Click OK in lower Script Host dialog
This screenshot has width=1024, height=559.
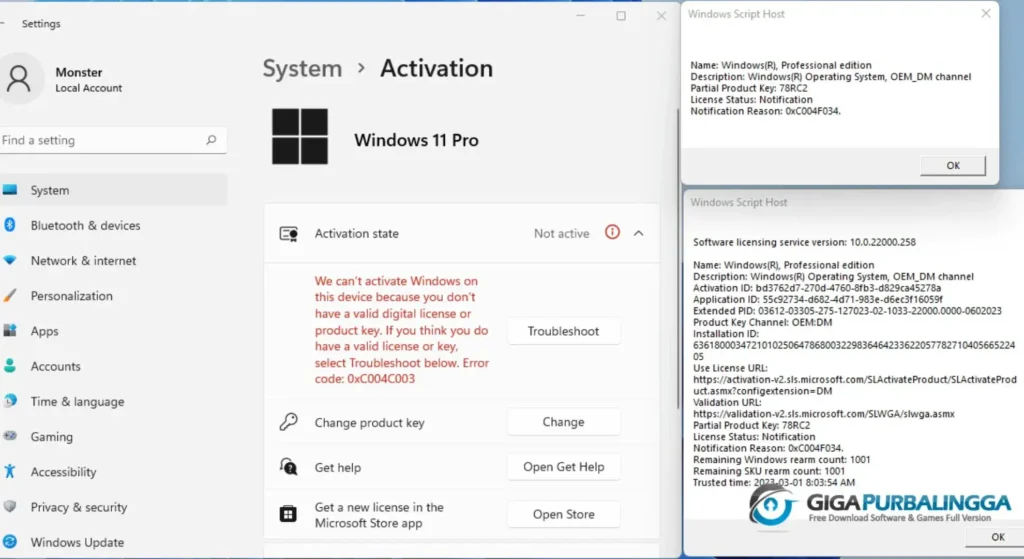[x=997, y=537]
